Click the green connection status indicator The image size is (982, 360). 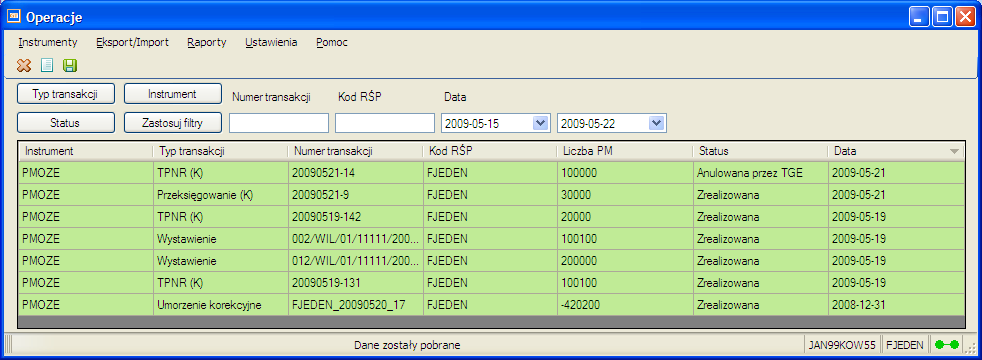[946, 344]
